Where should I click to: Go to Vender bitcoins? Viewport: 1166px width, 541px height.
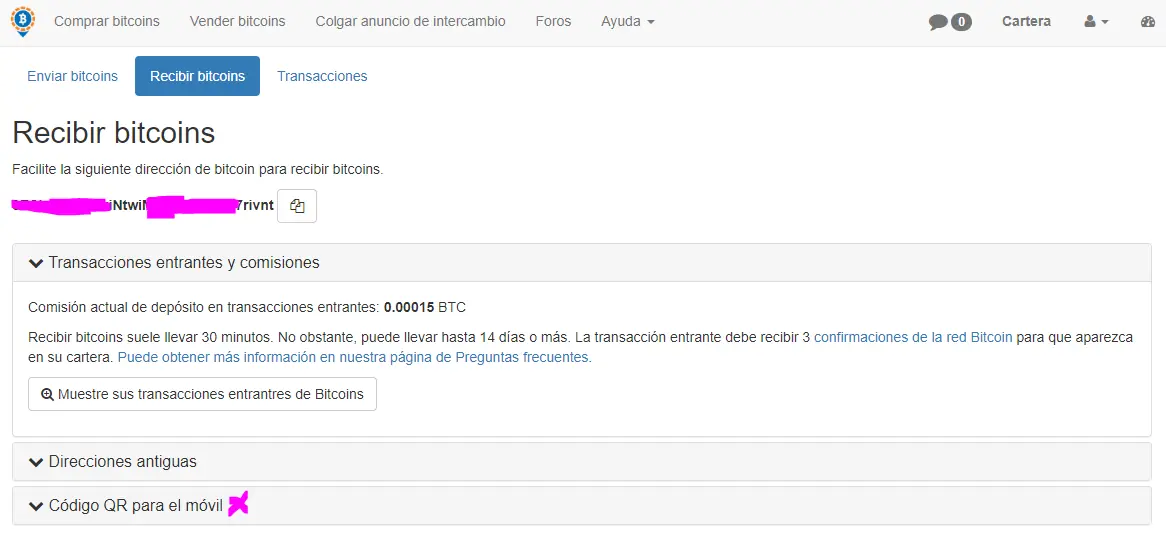(237, 22)
